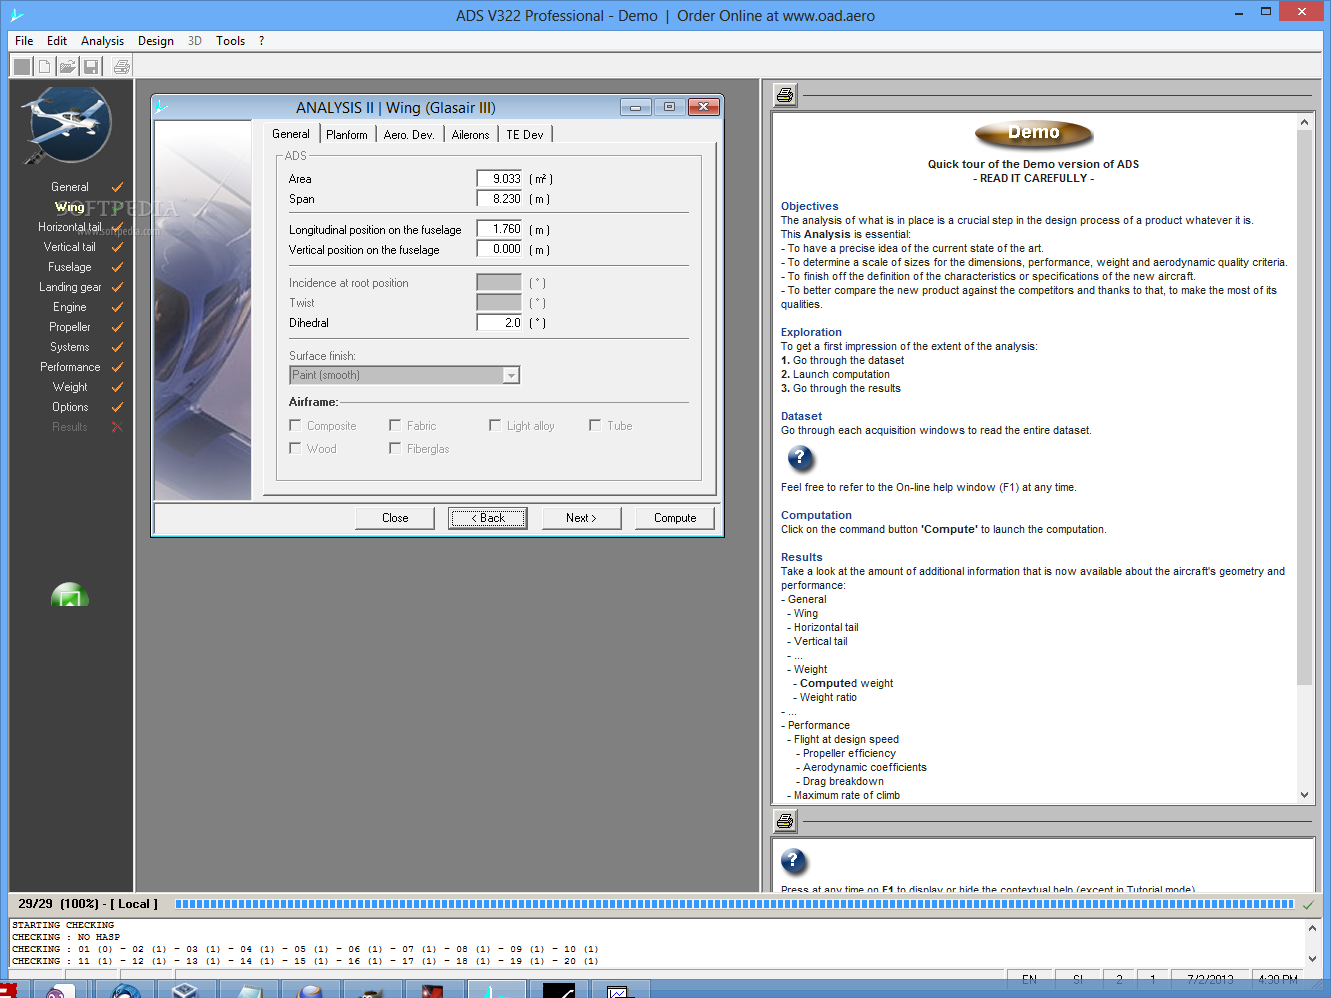Screen dimensions: 1331x998
Task: Click the New file toolbar icon
Action: pos(45,67)
